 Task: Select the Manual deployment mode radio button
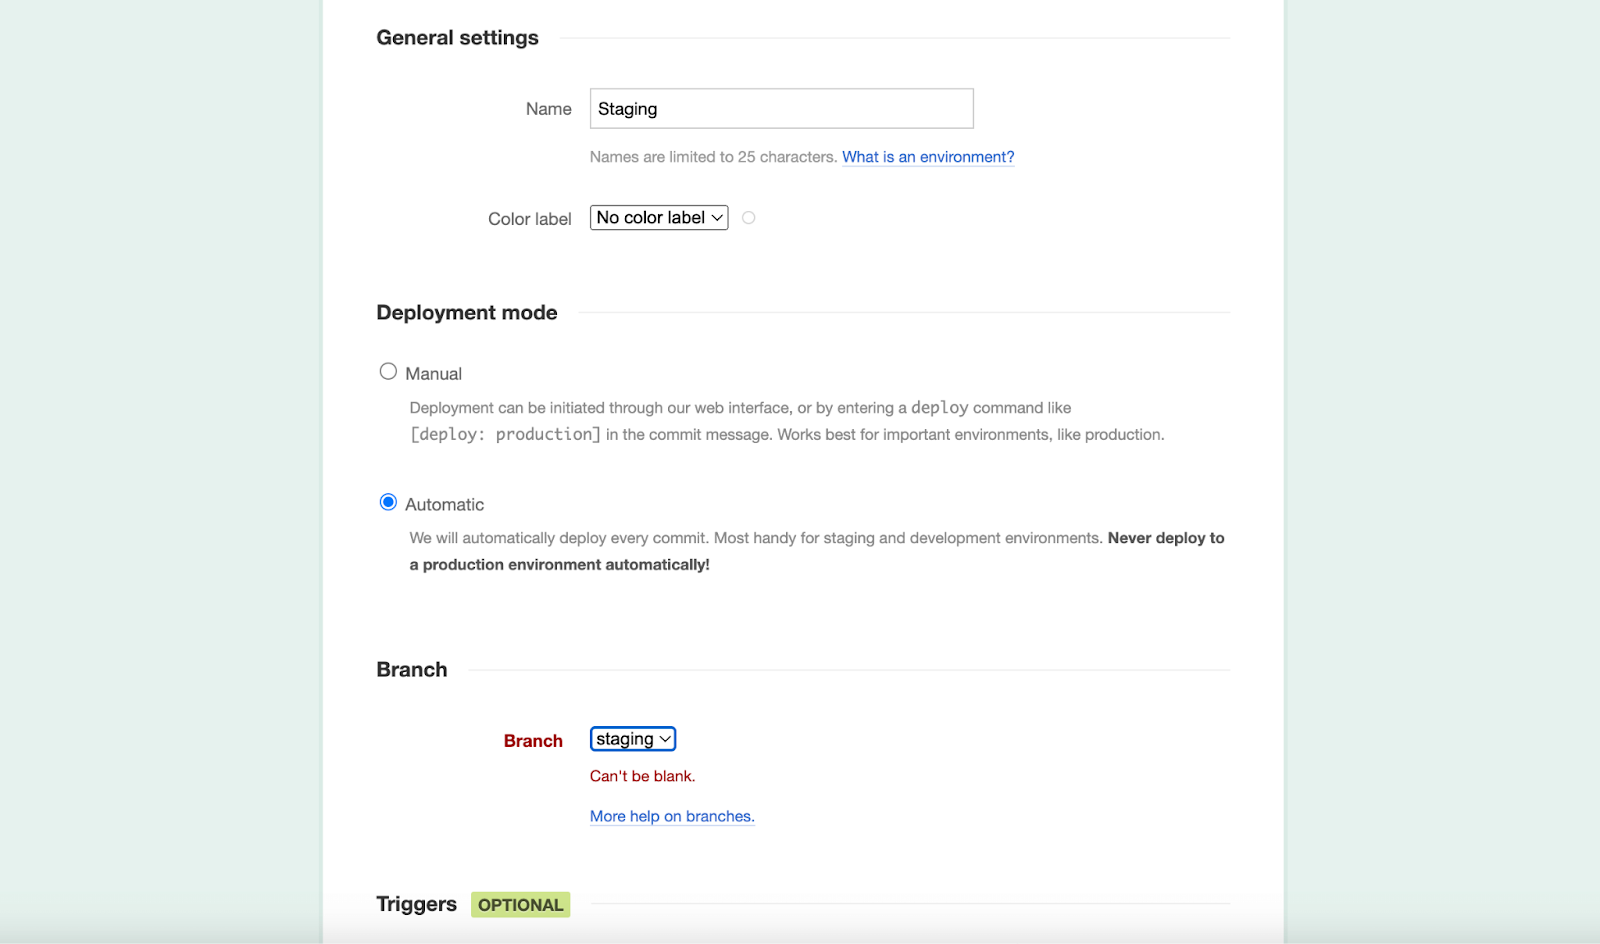pos(388,372)
